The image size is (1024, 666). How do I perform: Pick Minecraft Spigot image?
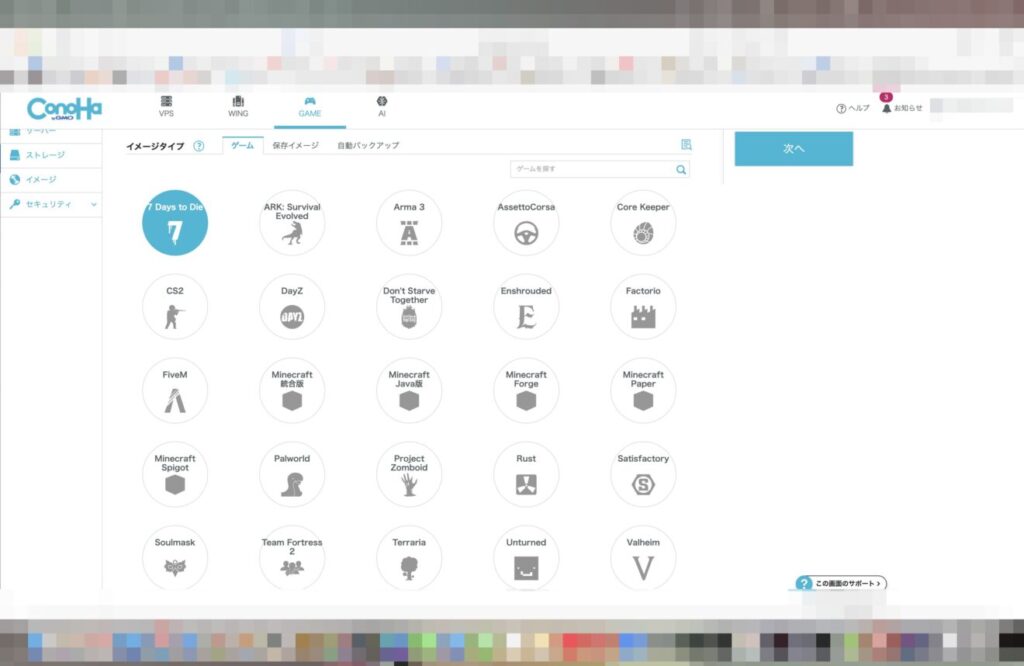tap(175, 474)
